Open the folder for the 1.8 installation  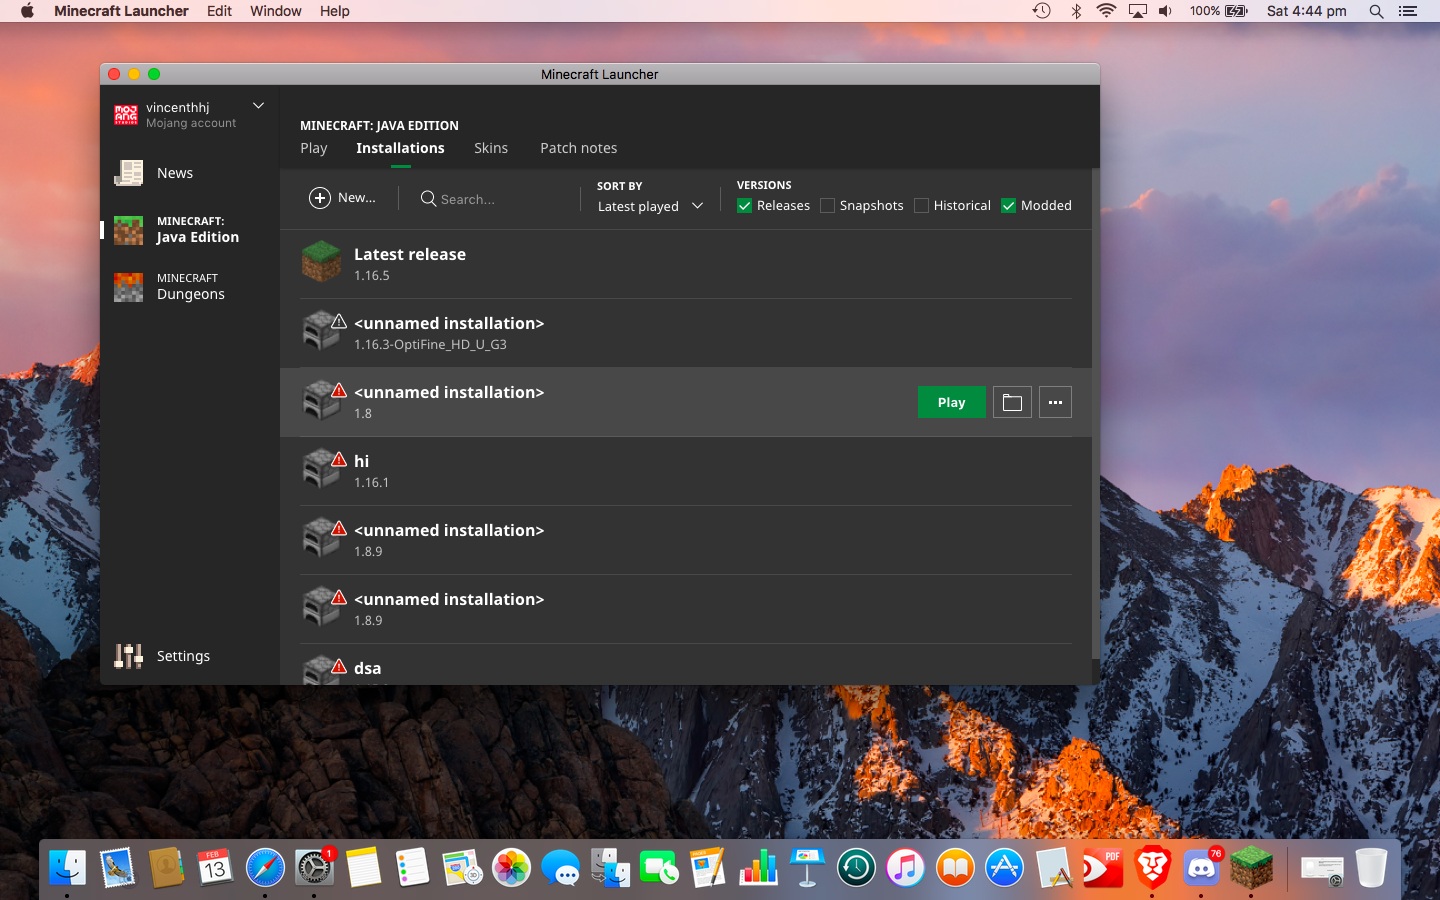[x=1012, y=402]
